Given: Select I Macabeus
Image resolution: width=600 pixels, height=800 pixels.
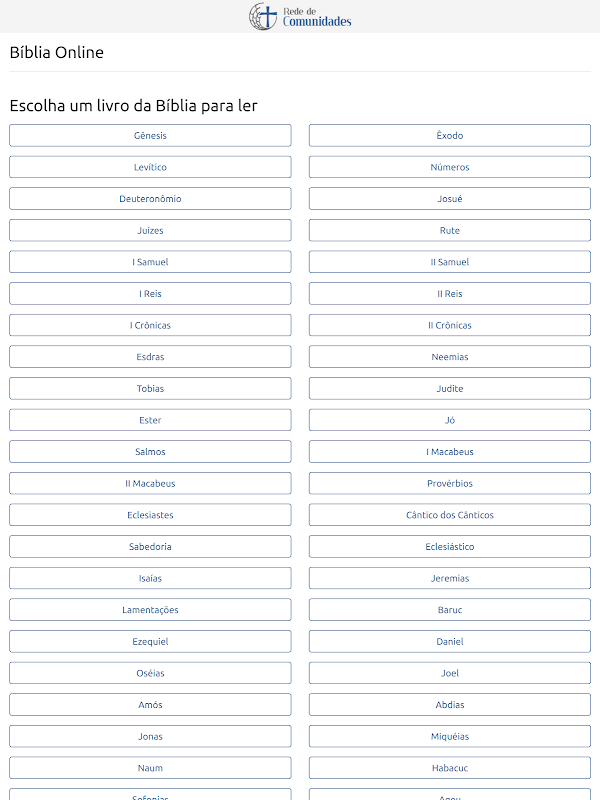Looking at the screenshot, I should (449, 452).
